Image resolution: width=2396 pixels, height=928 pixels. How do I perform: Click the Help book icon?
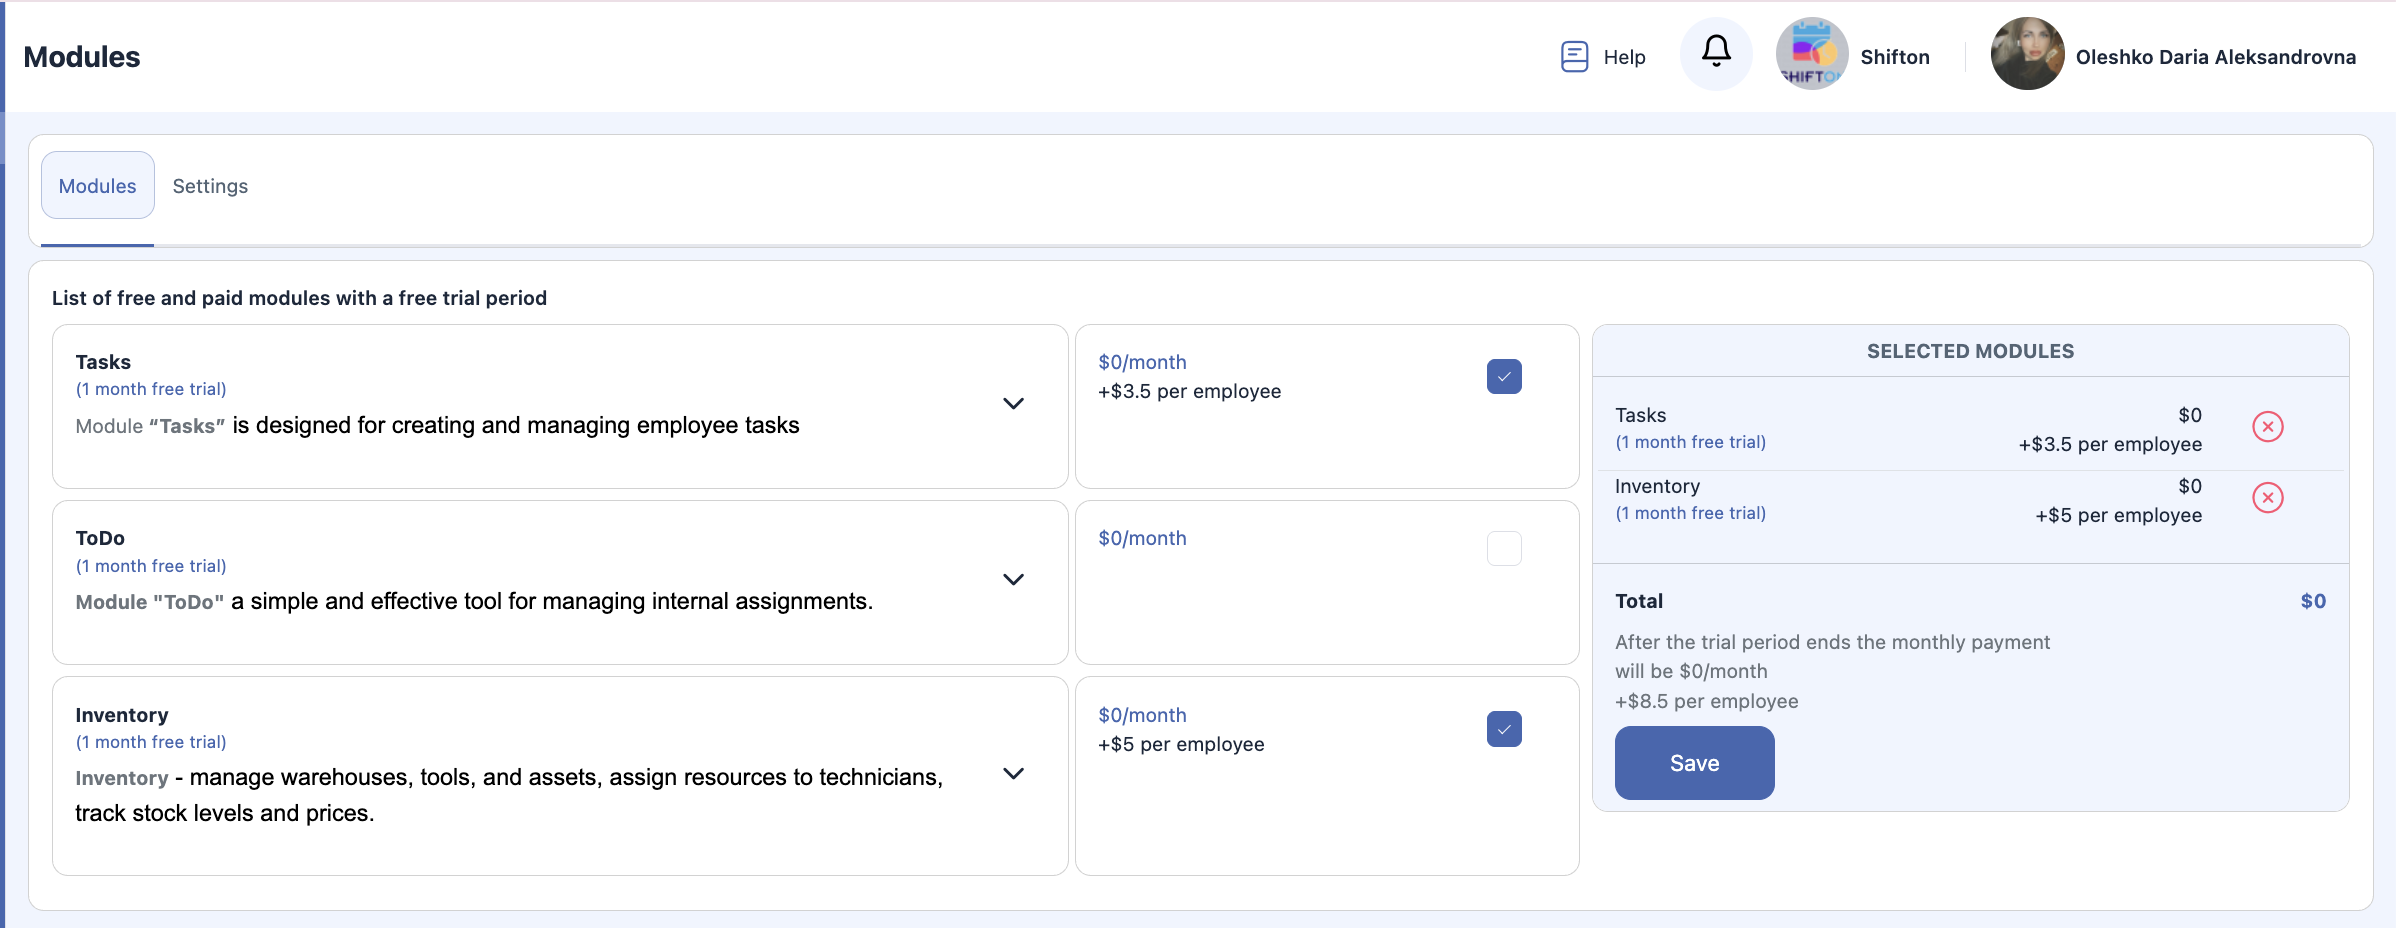coord(1574,57)
